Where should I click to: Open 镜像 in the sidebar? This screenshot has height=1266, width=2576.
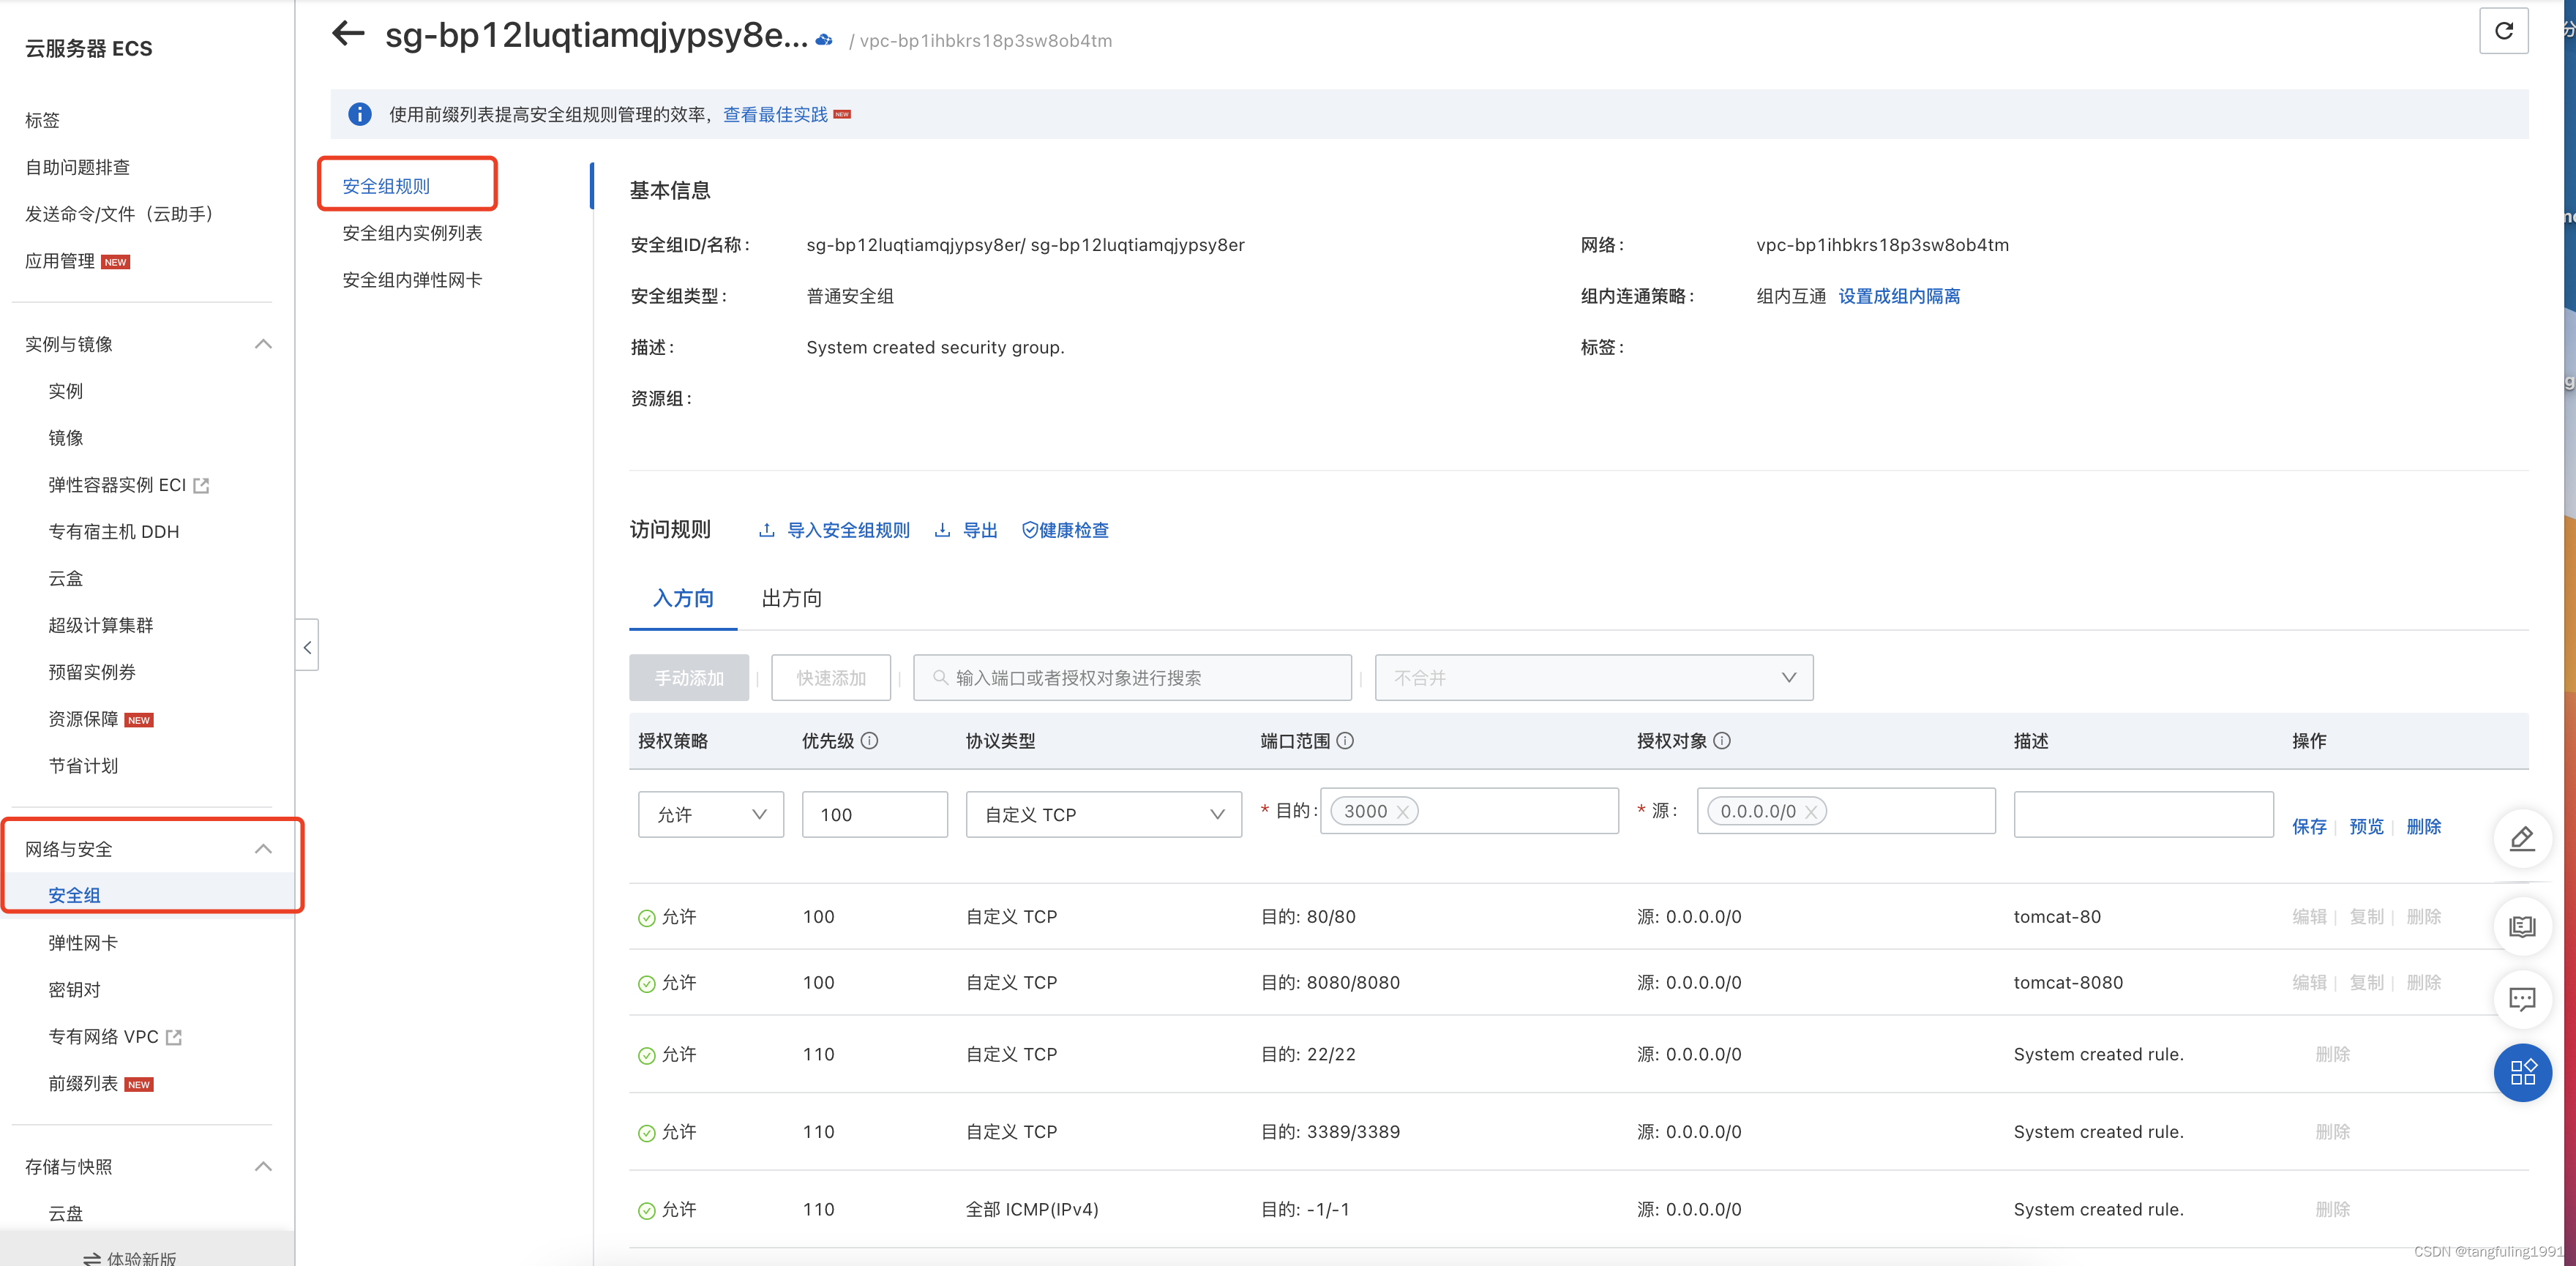[66, 438]
